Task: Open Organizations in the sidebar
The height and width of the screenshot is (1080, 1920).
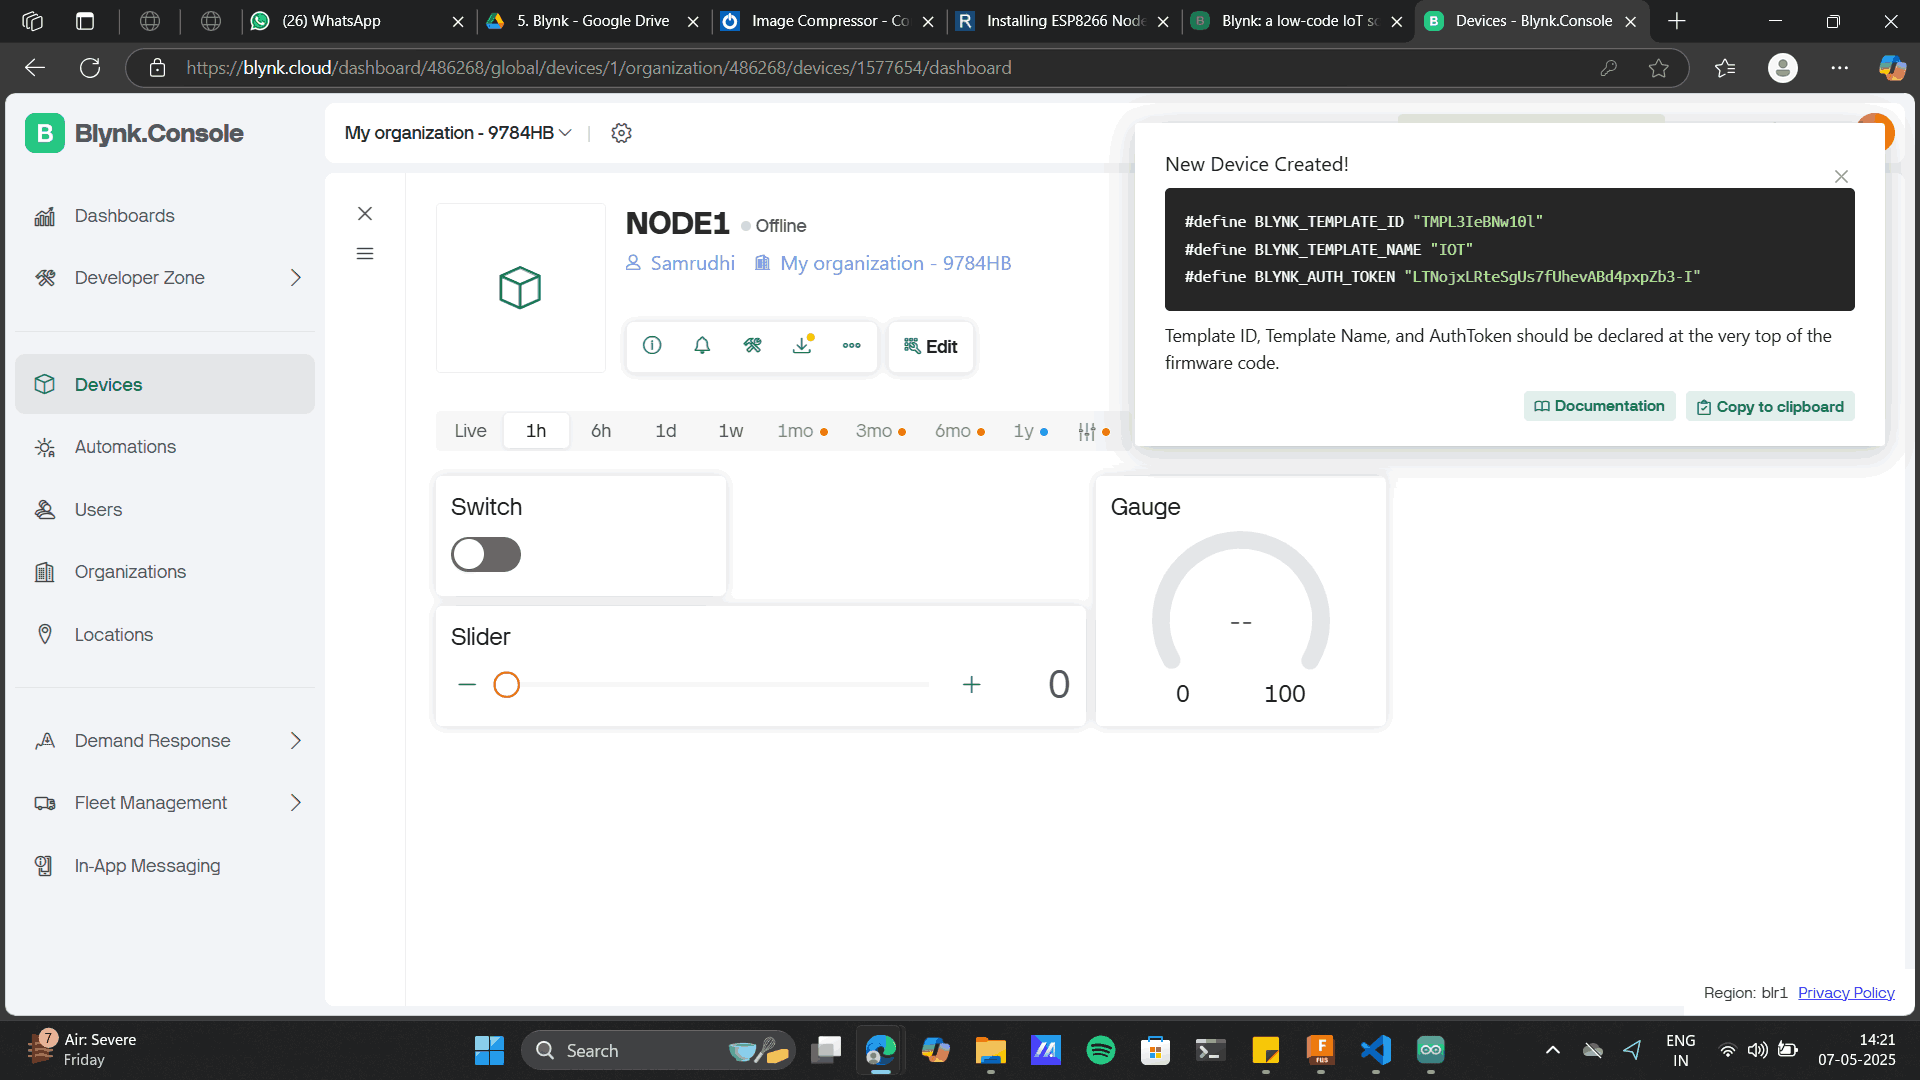Action: pyautogui.click(x=165, y=572)
